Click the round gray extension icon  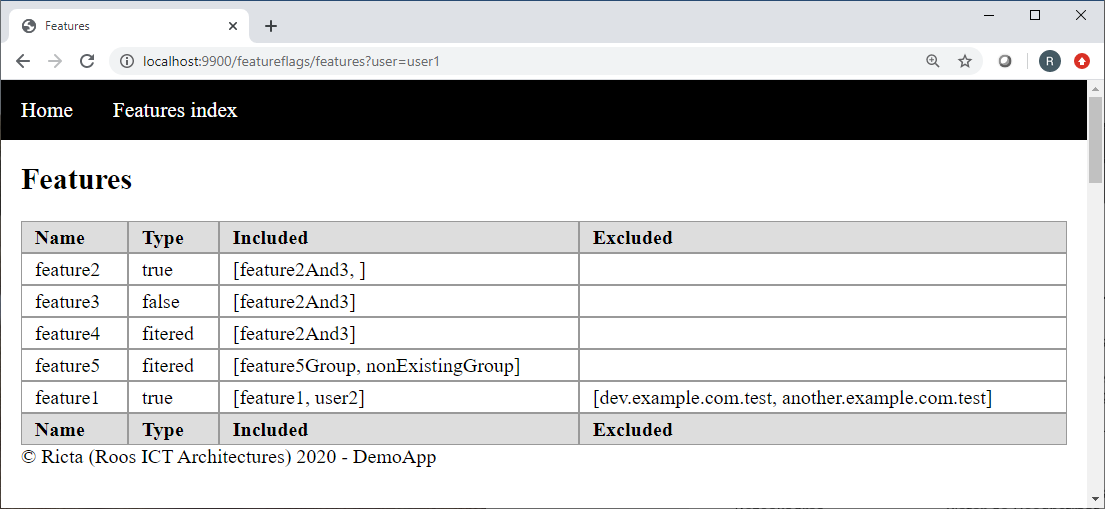tap(1005, 61)
